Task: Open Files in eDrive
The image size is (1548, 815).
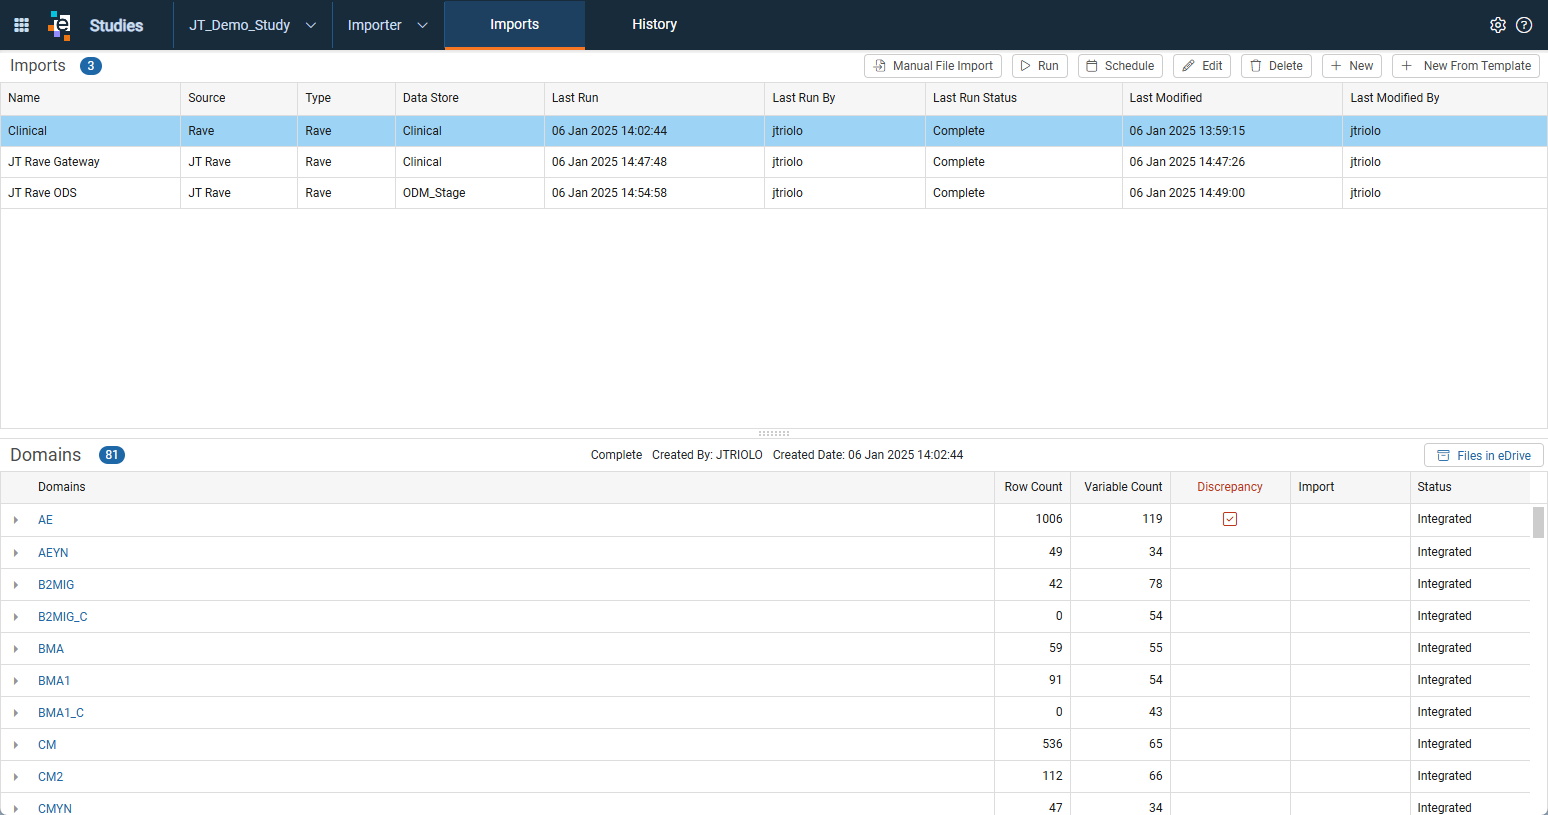Action: [1484, 456]
